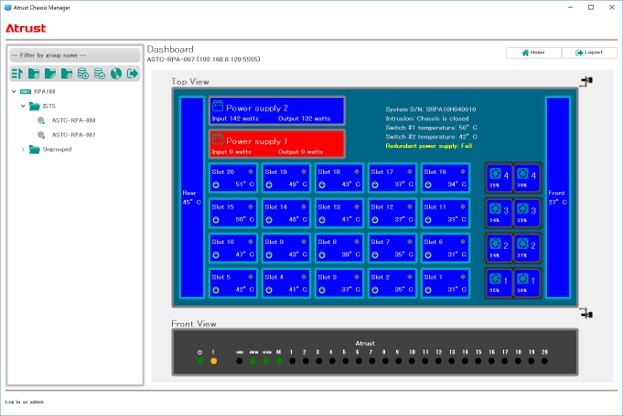Select the red Power supply 1 module

tap(276, 144)
